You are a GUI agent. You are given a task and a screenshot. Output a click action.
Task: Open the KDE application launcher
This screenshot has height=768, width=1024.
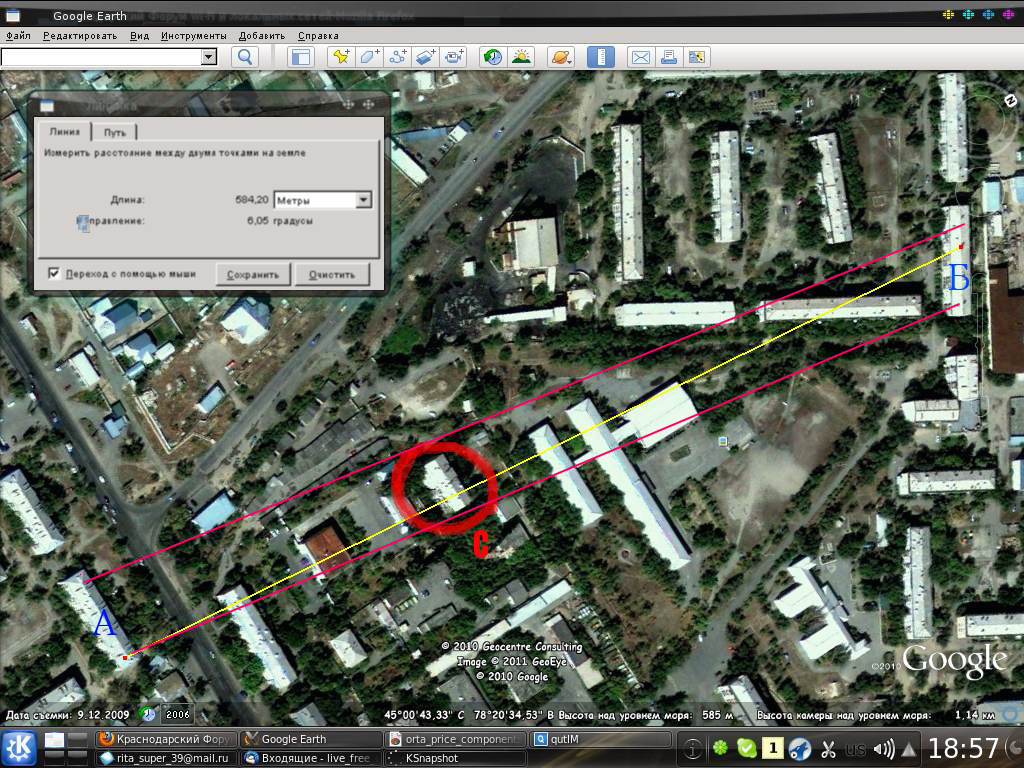[x=19, y=748]
